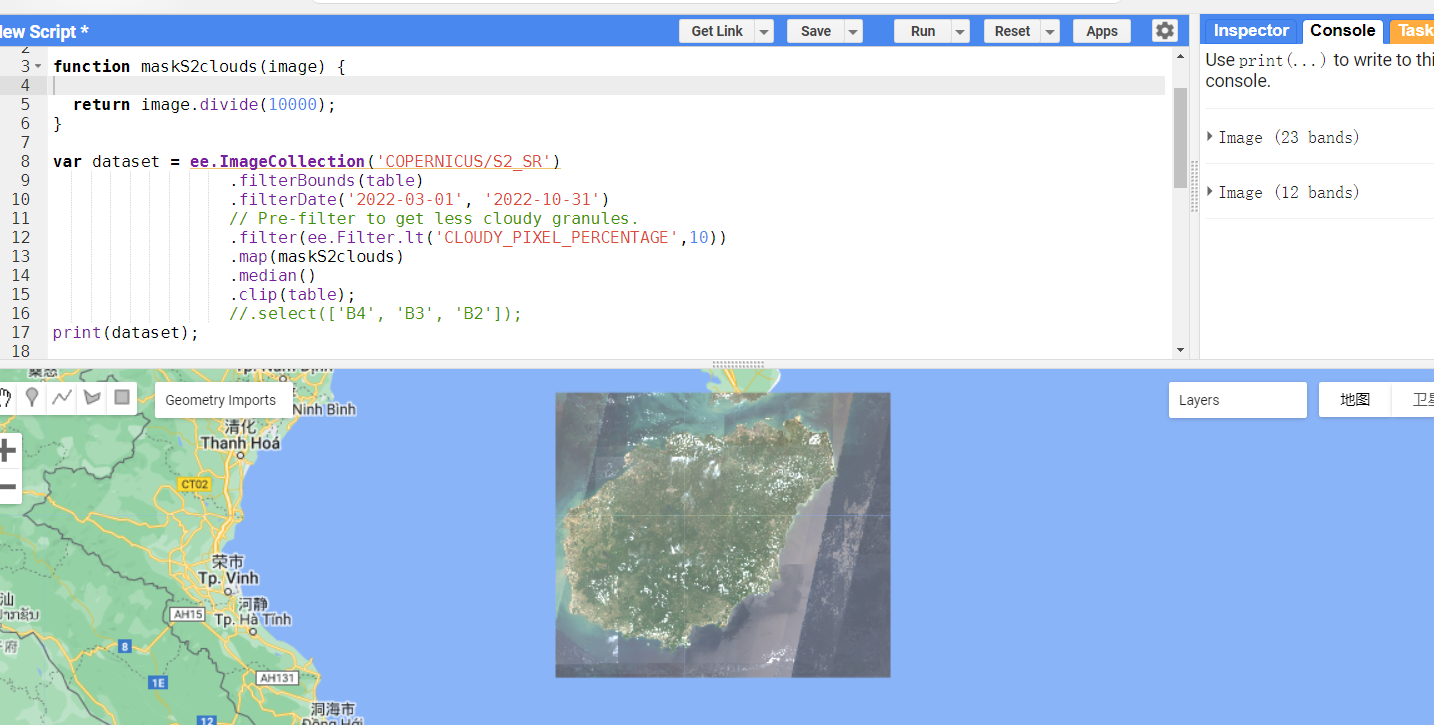Open the Layers panel on map
The width and height of the screenshot is (1434, 725).
(x=1237, y=400)
